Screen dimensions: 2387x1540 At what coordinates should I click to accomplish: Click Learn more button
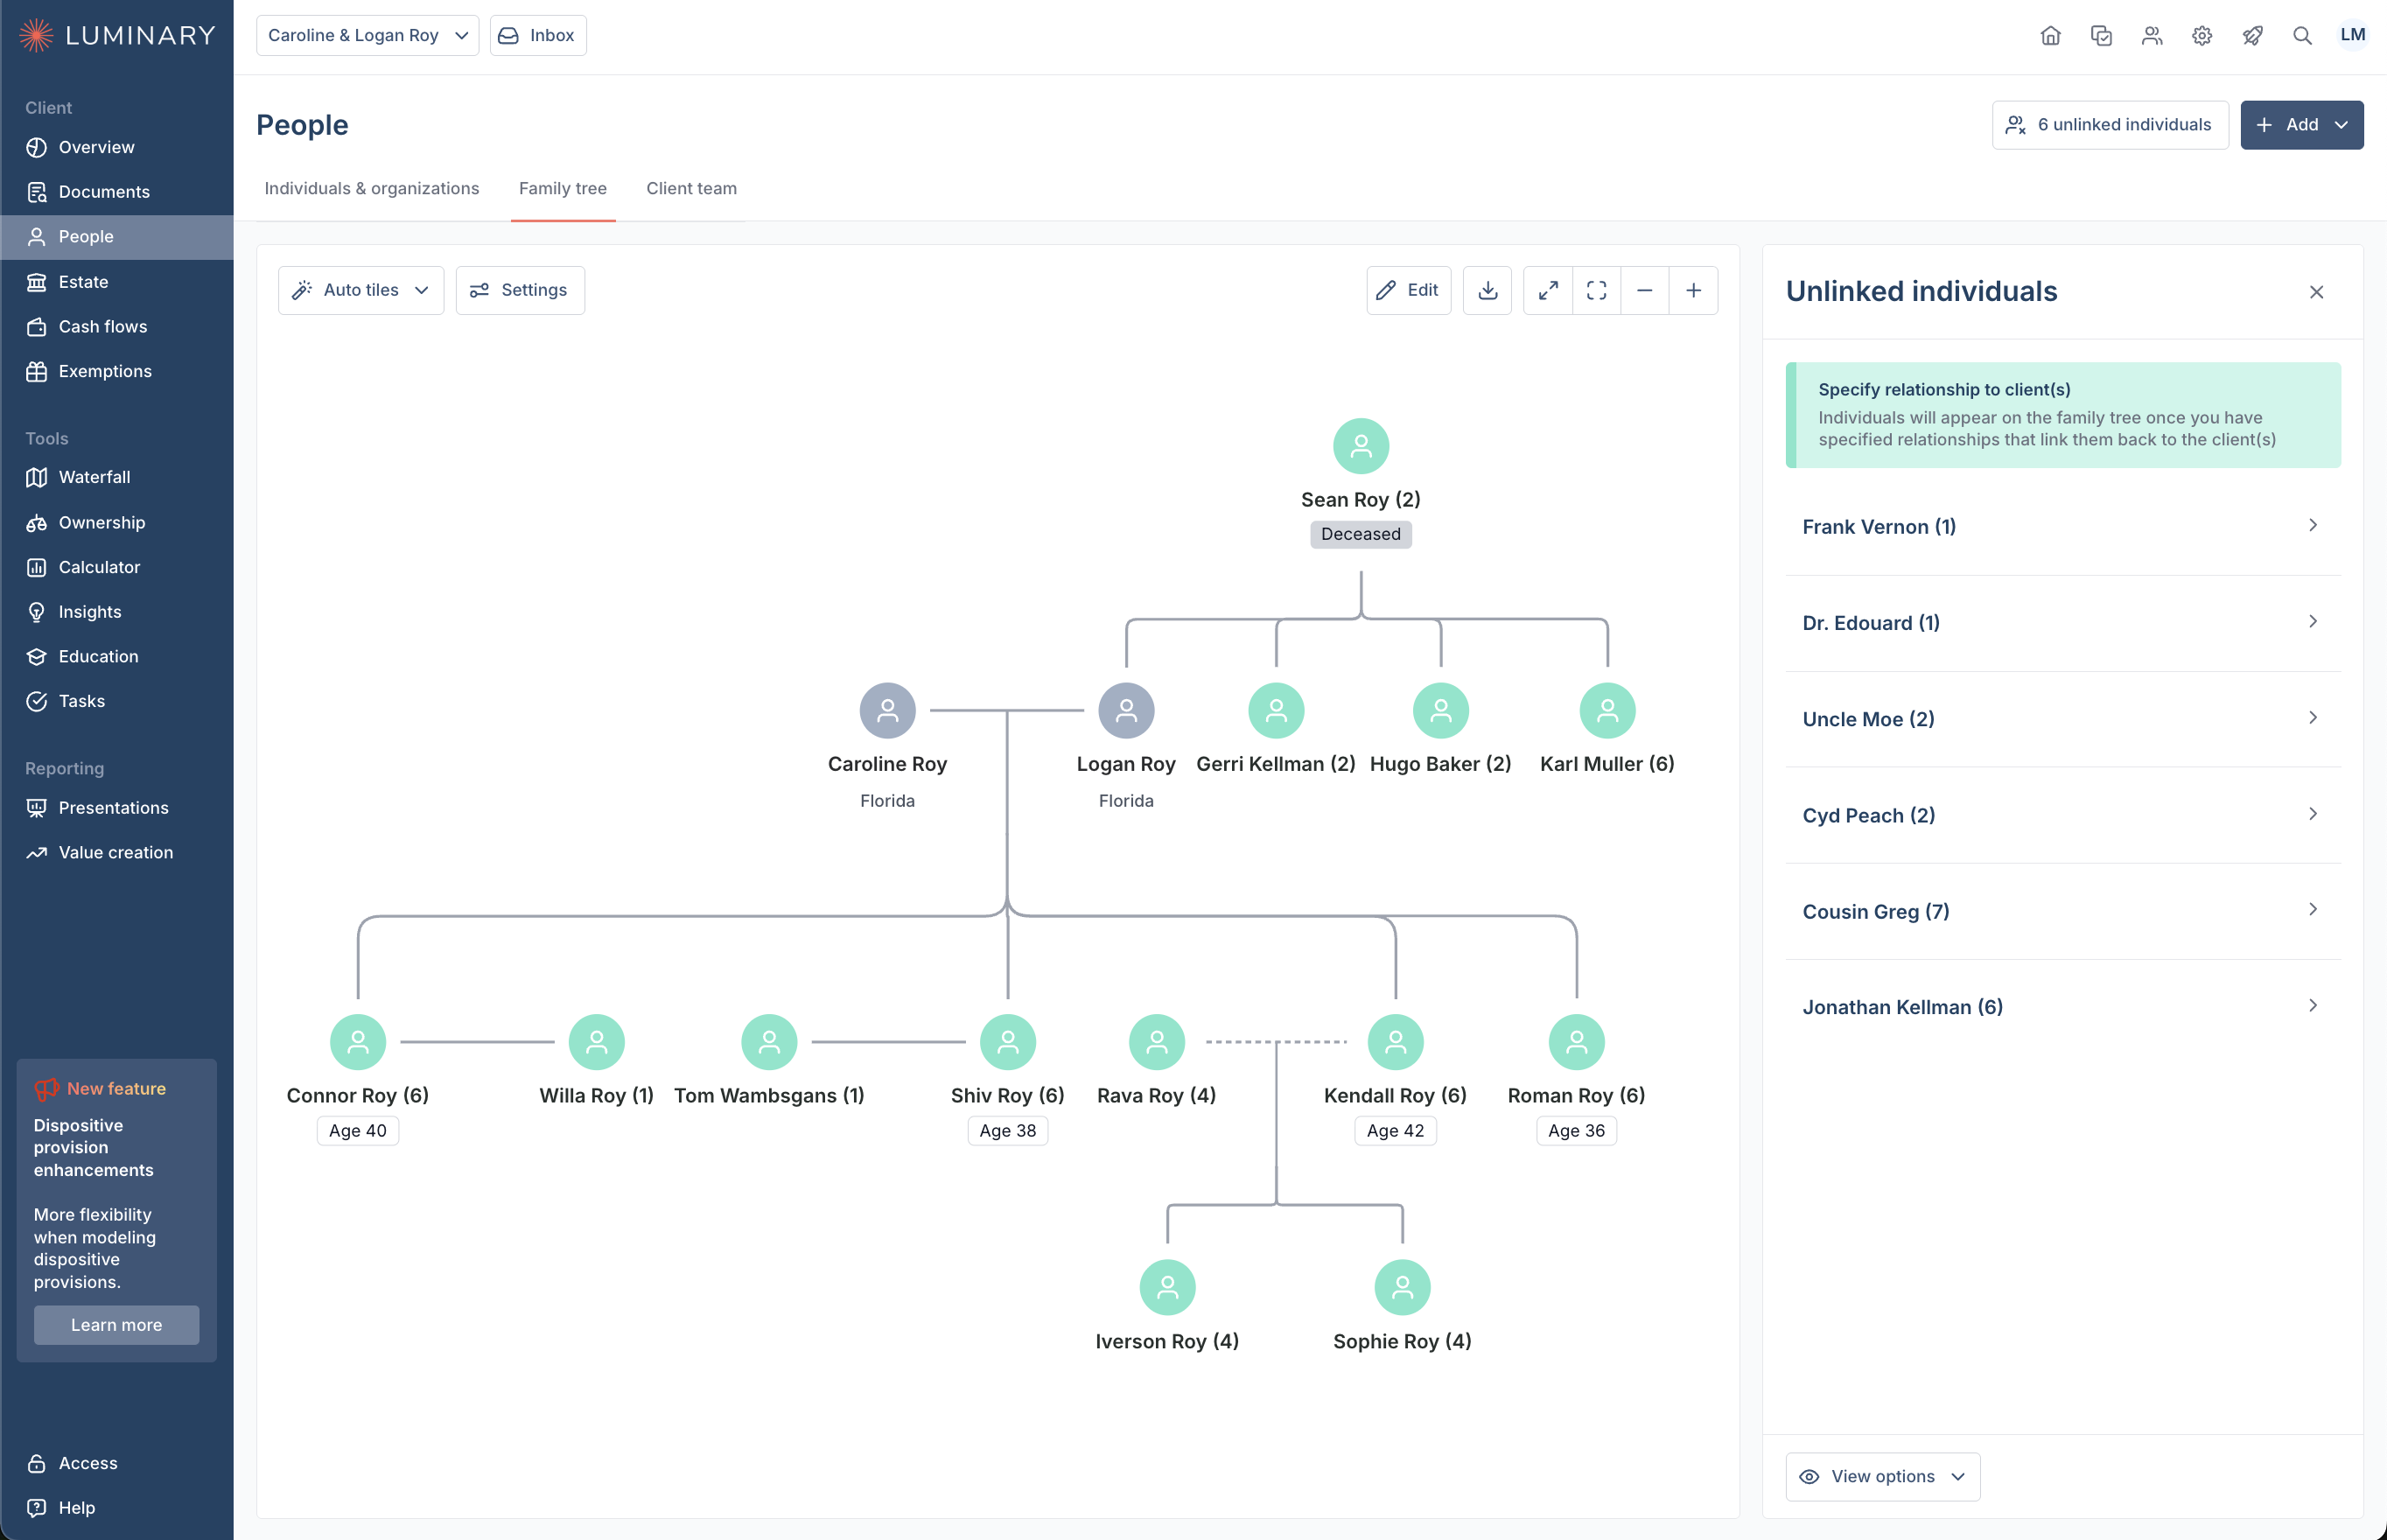pyautogui.click(x=116, y=1324)
